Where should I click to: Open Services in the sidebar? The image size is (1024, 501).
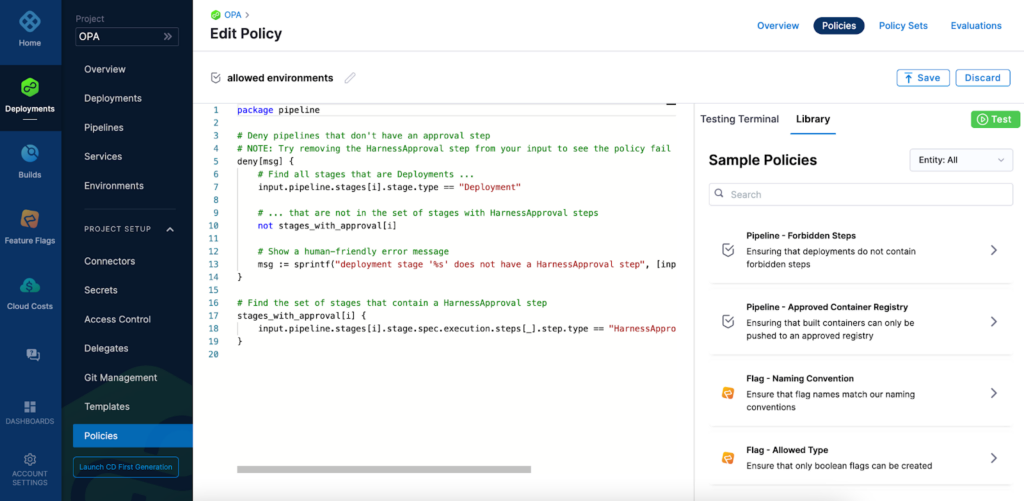point(103,157)
